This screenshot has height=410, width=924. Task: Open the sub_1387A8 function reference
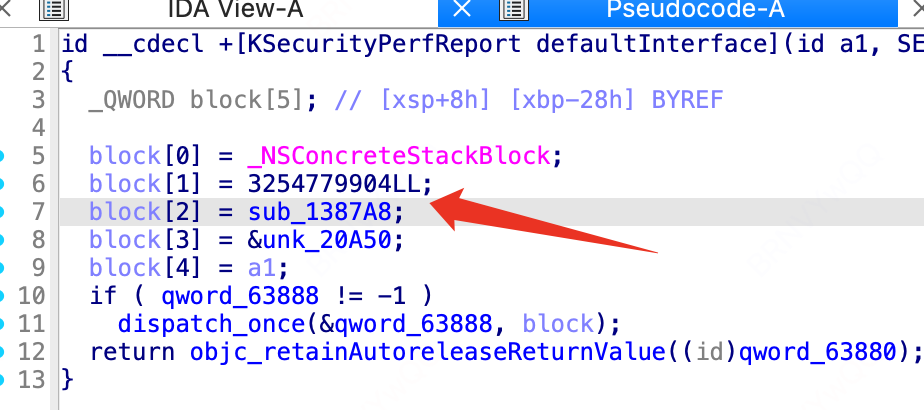(320, 212)
